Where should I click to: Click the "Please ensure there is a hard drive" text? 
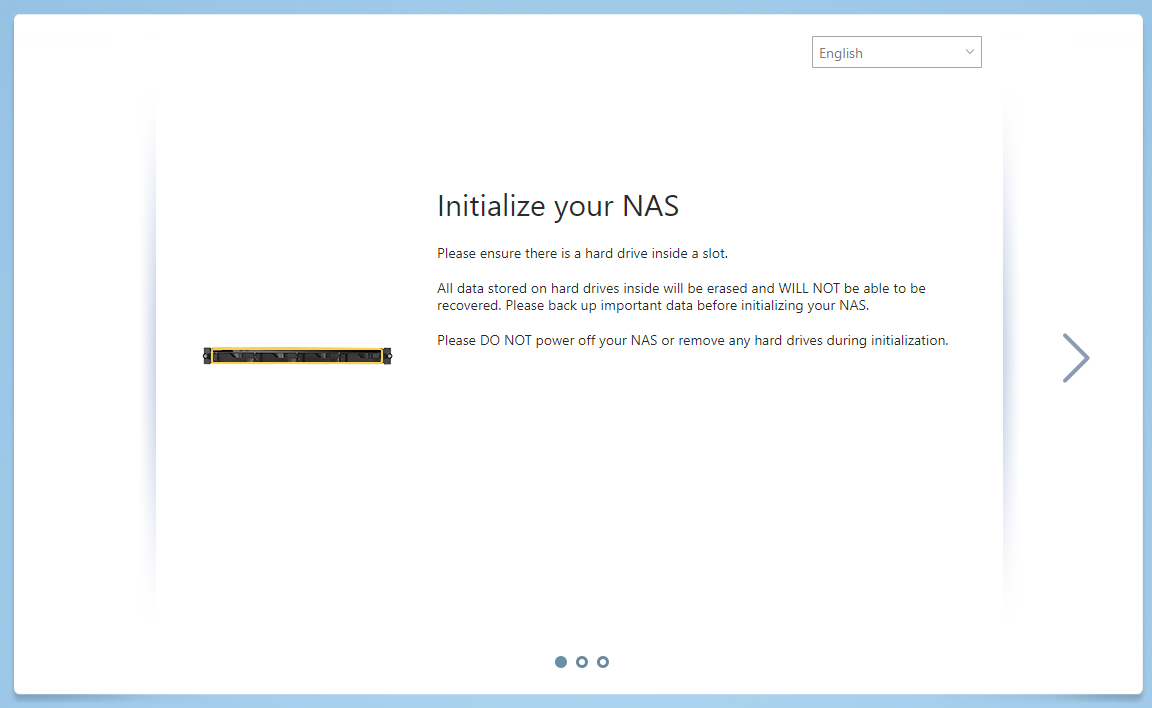(x=582, y=253)
